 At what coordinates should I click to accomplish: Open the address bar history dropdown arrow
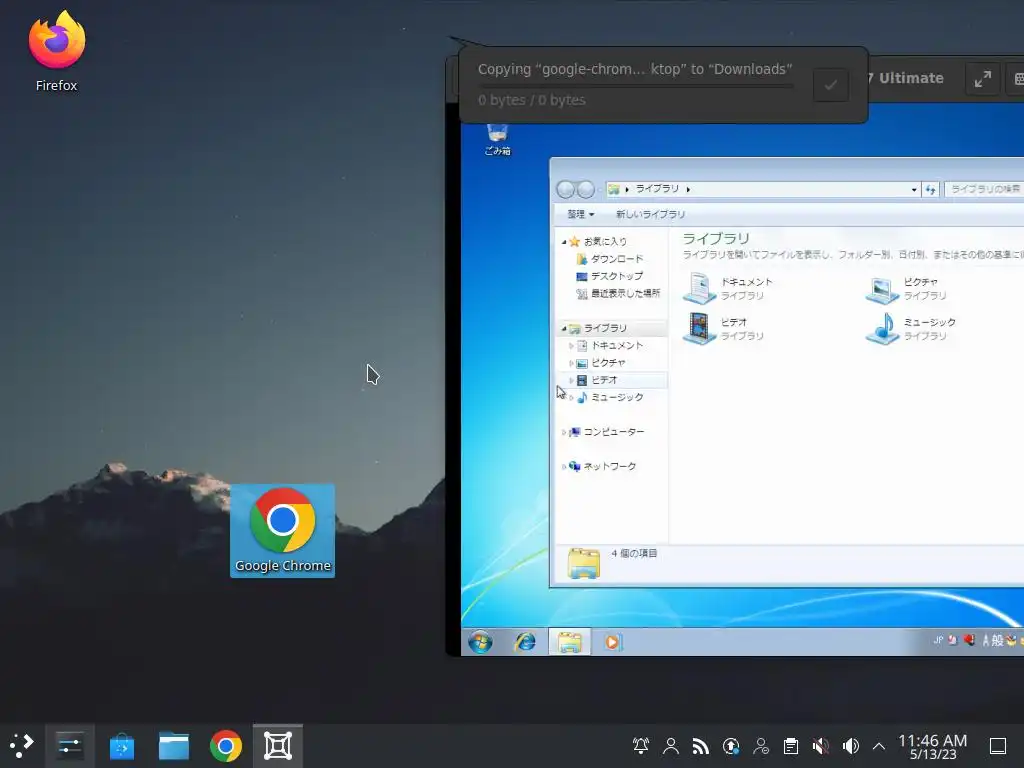pyautogui.click(x=914, y=189)
